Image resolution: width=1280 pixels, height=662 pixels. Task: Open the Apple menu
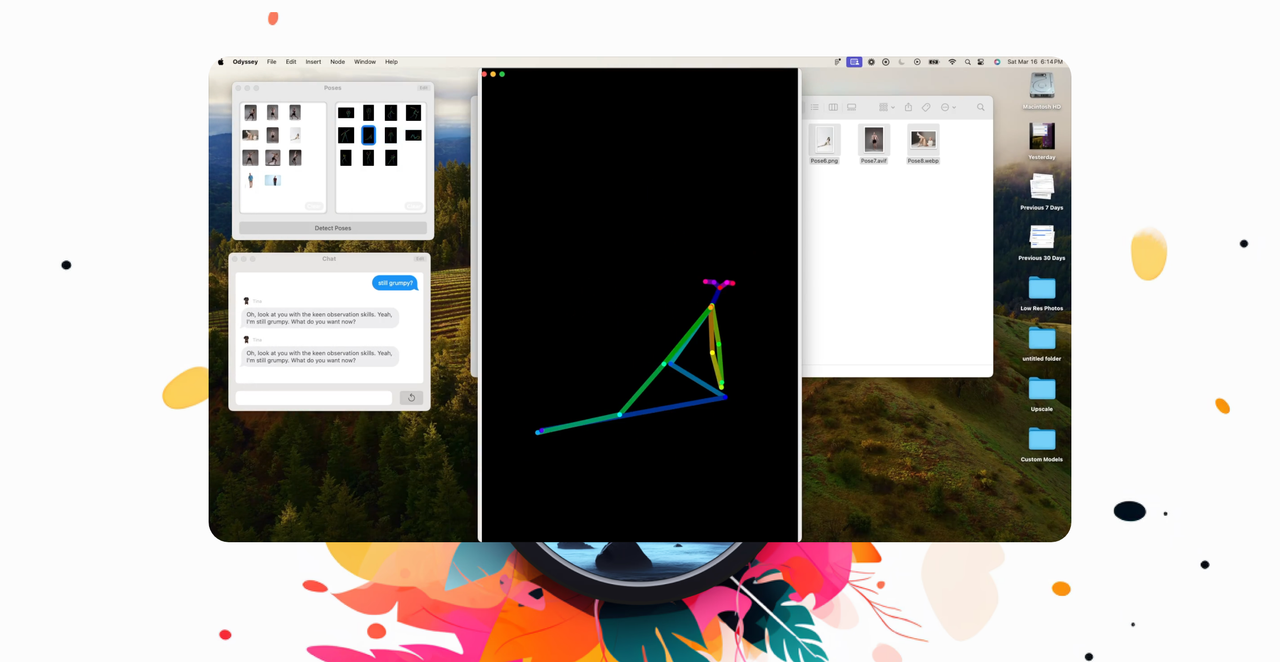pos(221,62)
